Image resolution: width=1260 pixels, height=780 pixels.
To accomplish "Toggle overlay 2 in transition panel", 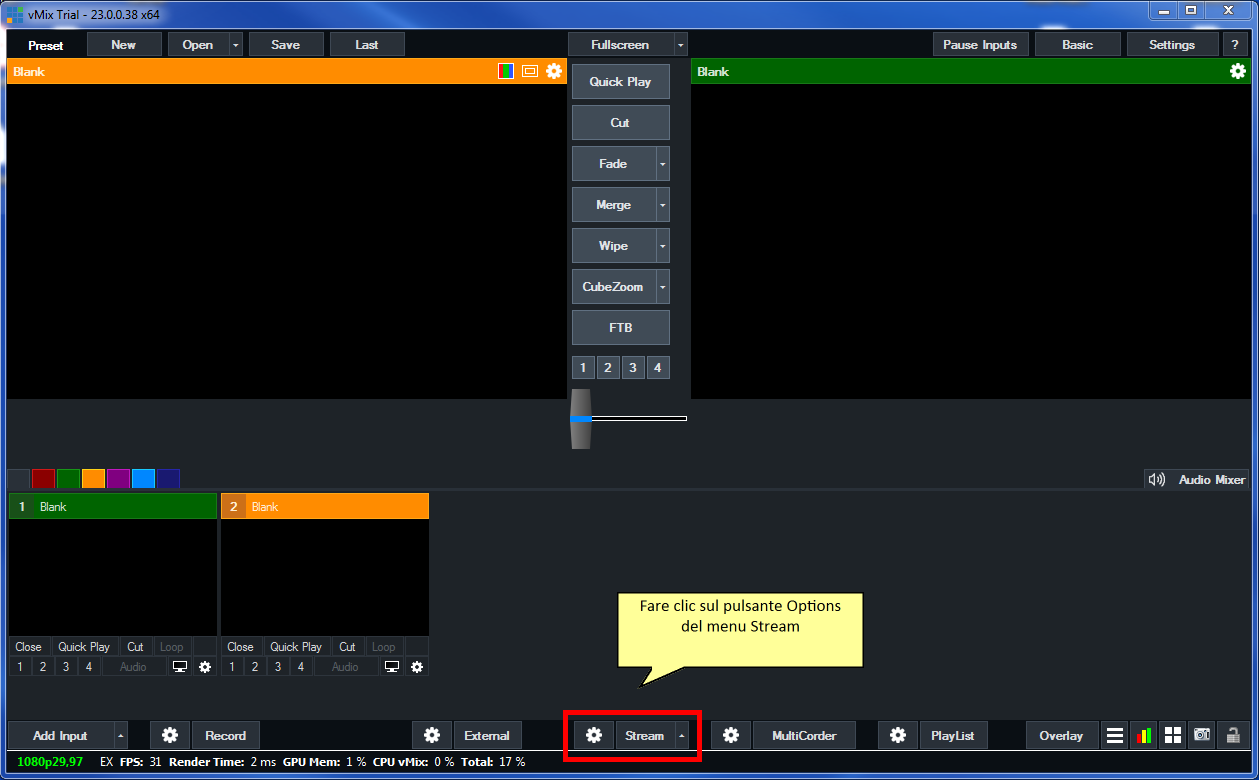I will [608, 368].
